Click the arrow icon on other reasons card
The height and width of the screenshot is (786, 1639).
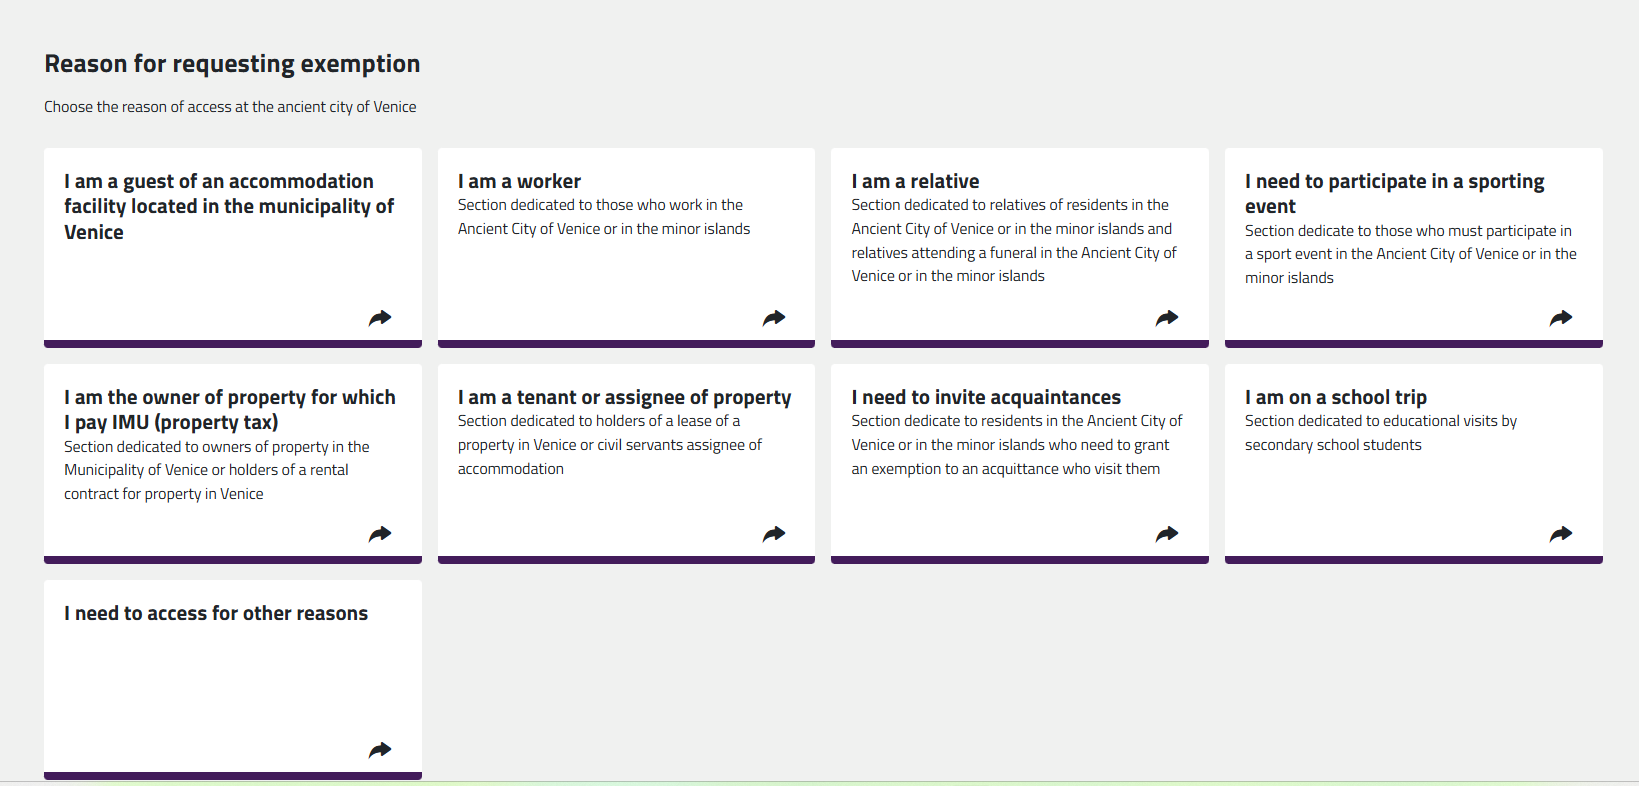coord(380,750)
